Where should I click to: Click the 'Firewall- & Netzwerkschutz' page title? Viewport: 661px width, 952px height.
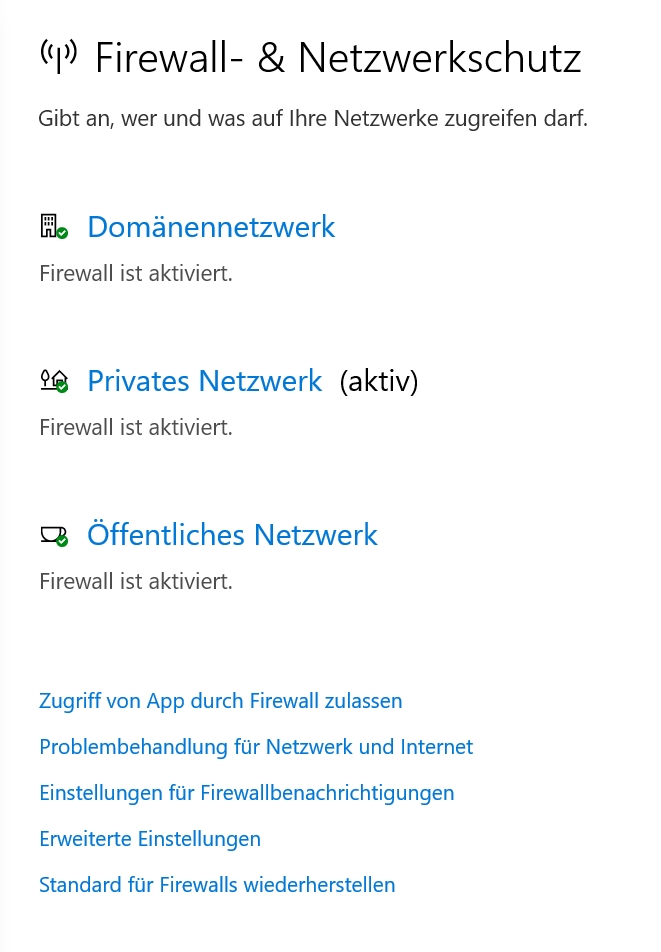(337, 58)
